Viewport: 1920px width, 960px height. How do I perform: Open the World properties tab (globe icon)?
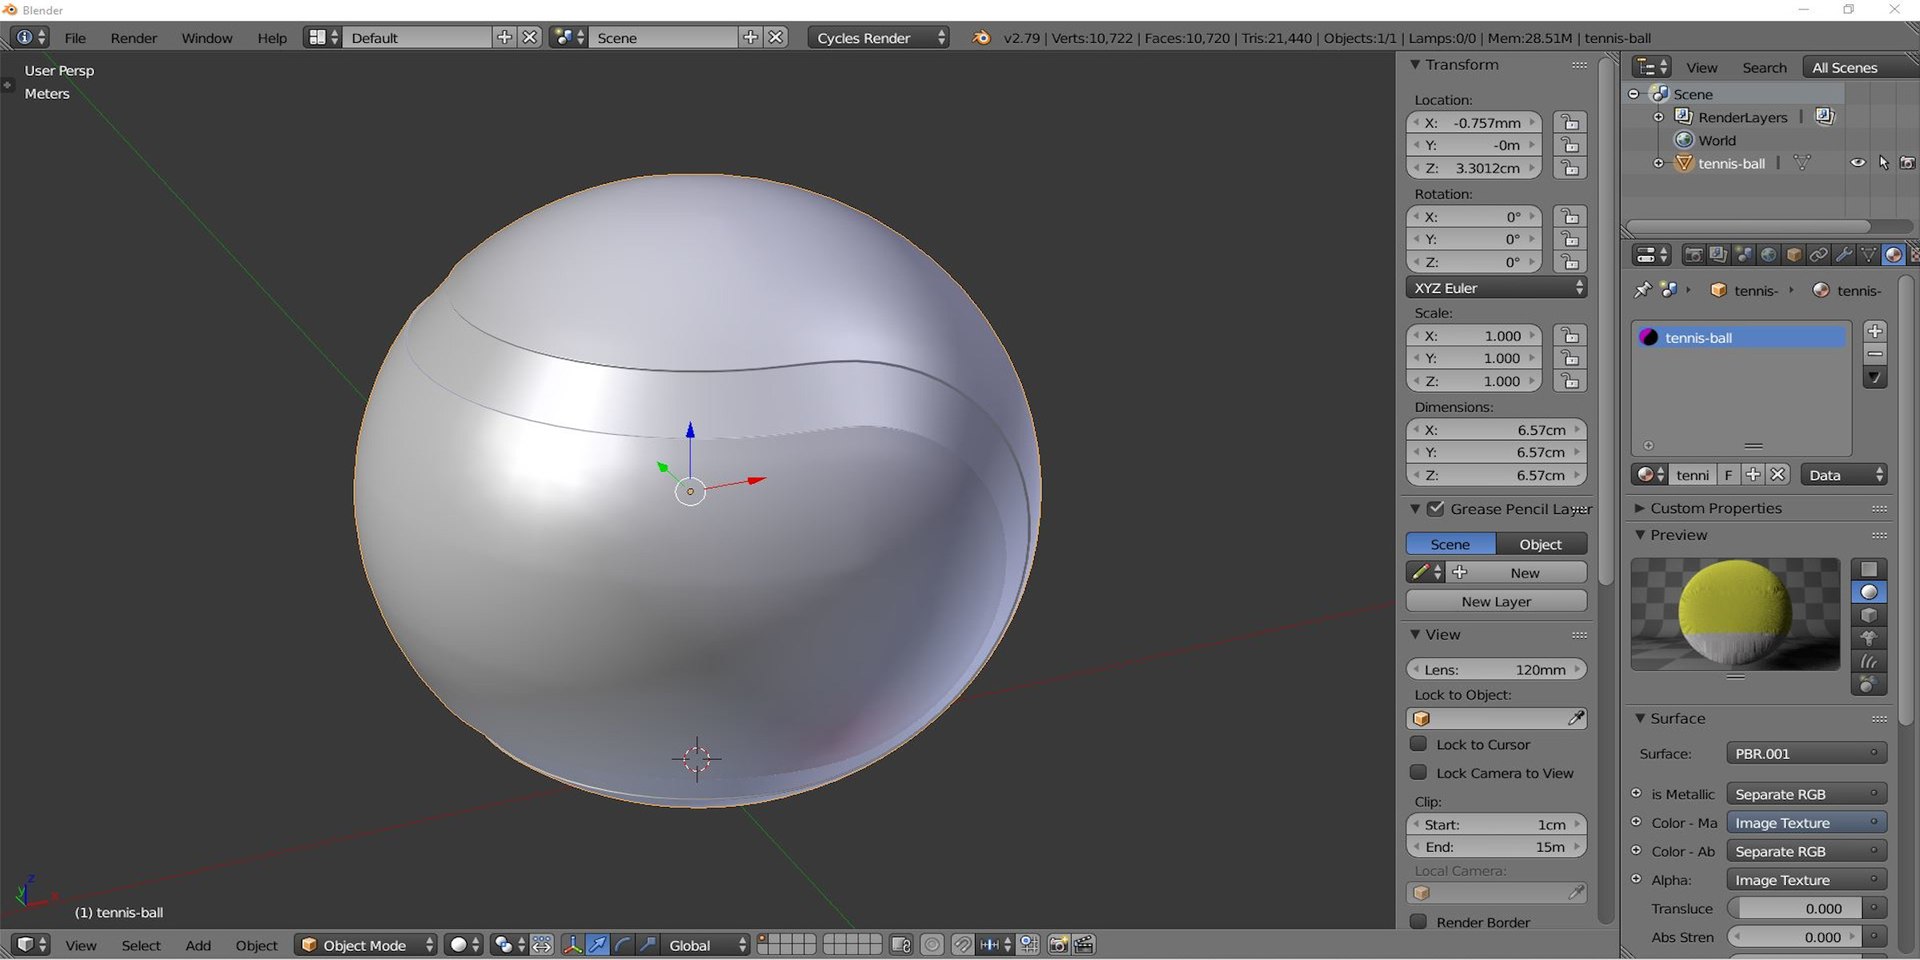click(x=1768, y=255)
